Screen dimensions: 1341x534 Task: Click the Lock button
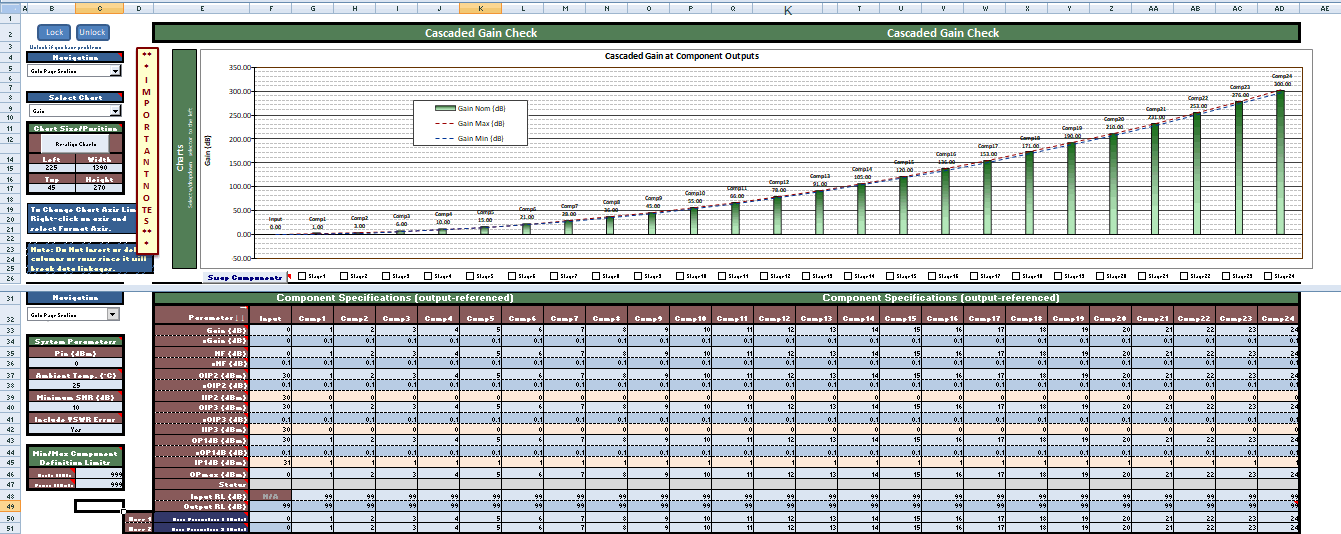click(x=55, y=32)
